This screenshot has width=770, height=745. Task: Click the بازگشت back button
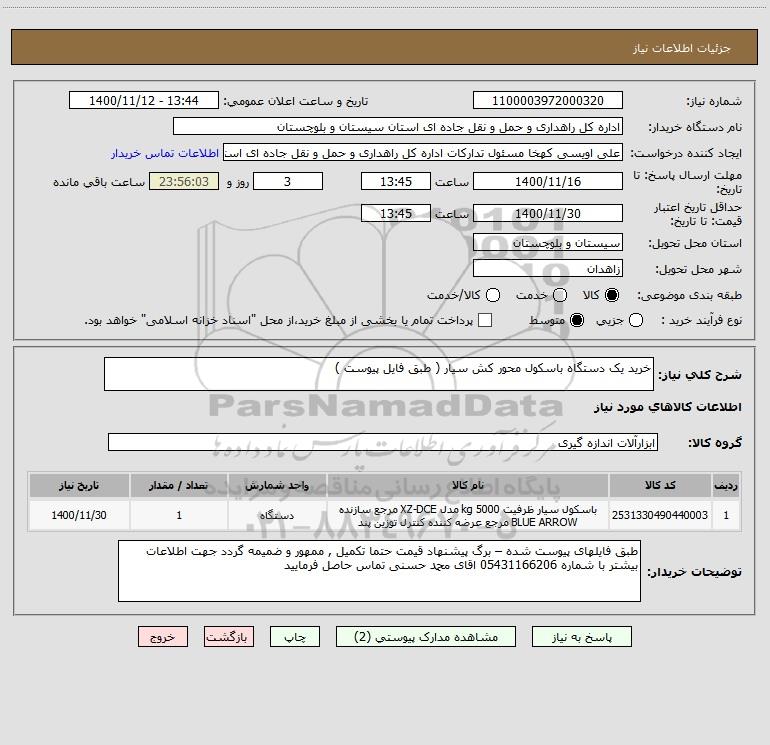pyautogui.click(x=229, y=637)
